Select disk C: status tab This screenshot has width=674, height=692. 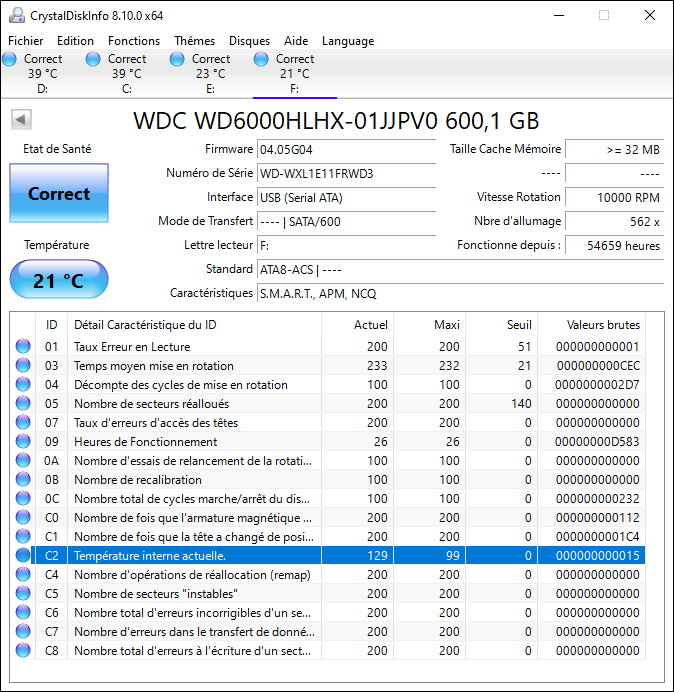[127, 74]
